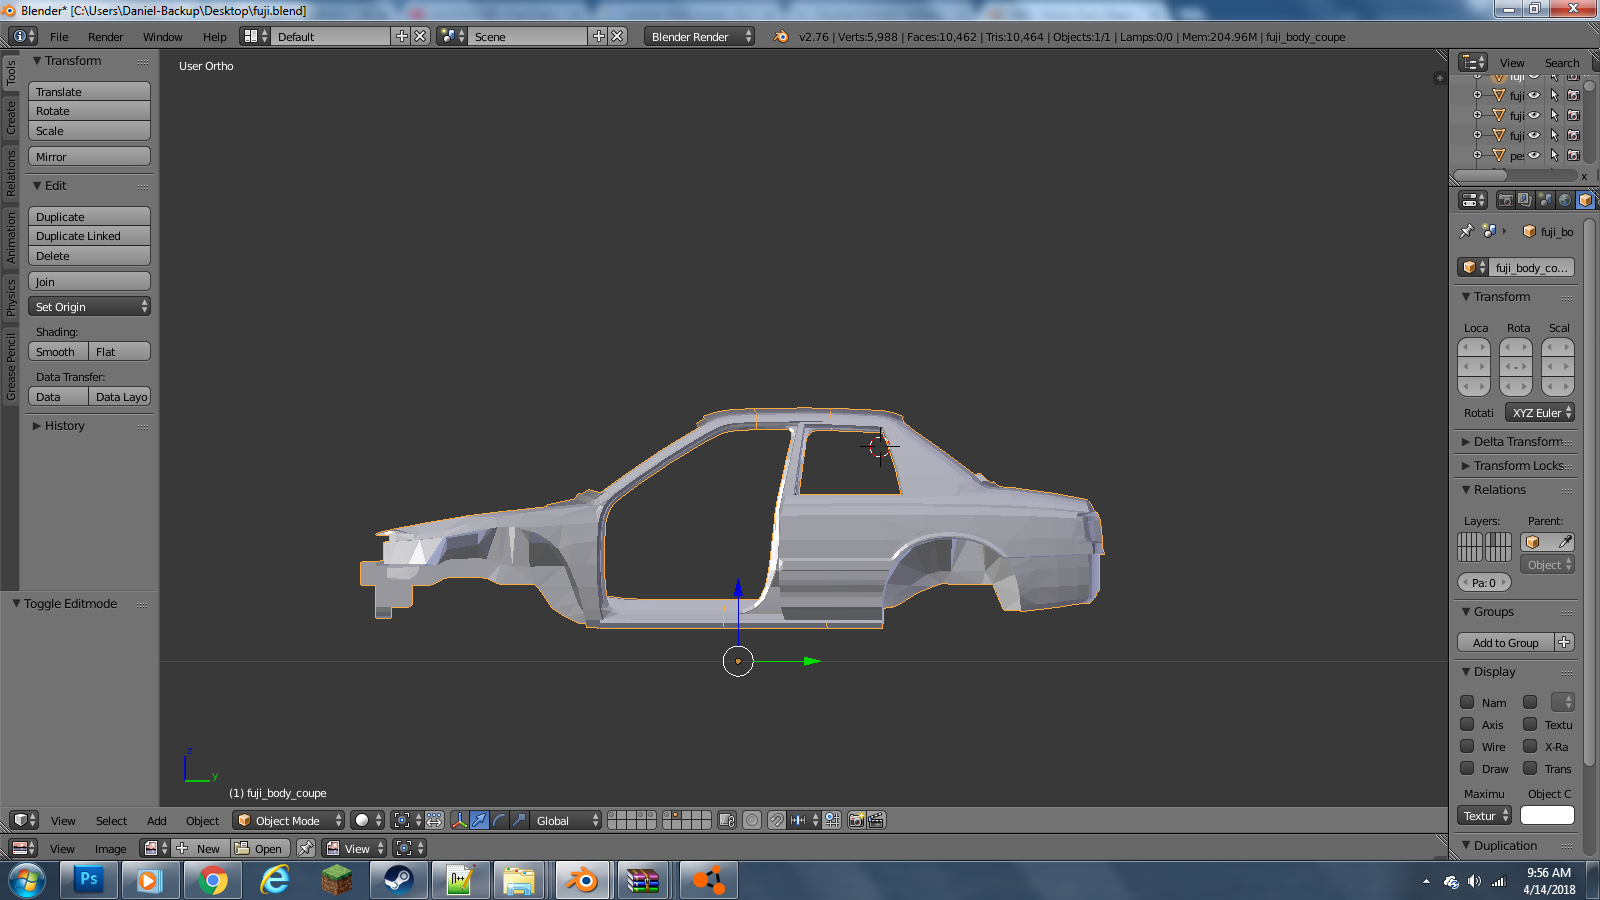Pin the properties context with pushpin
Screen dimensions: 1600x900
[x=1467, y=231]
